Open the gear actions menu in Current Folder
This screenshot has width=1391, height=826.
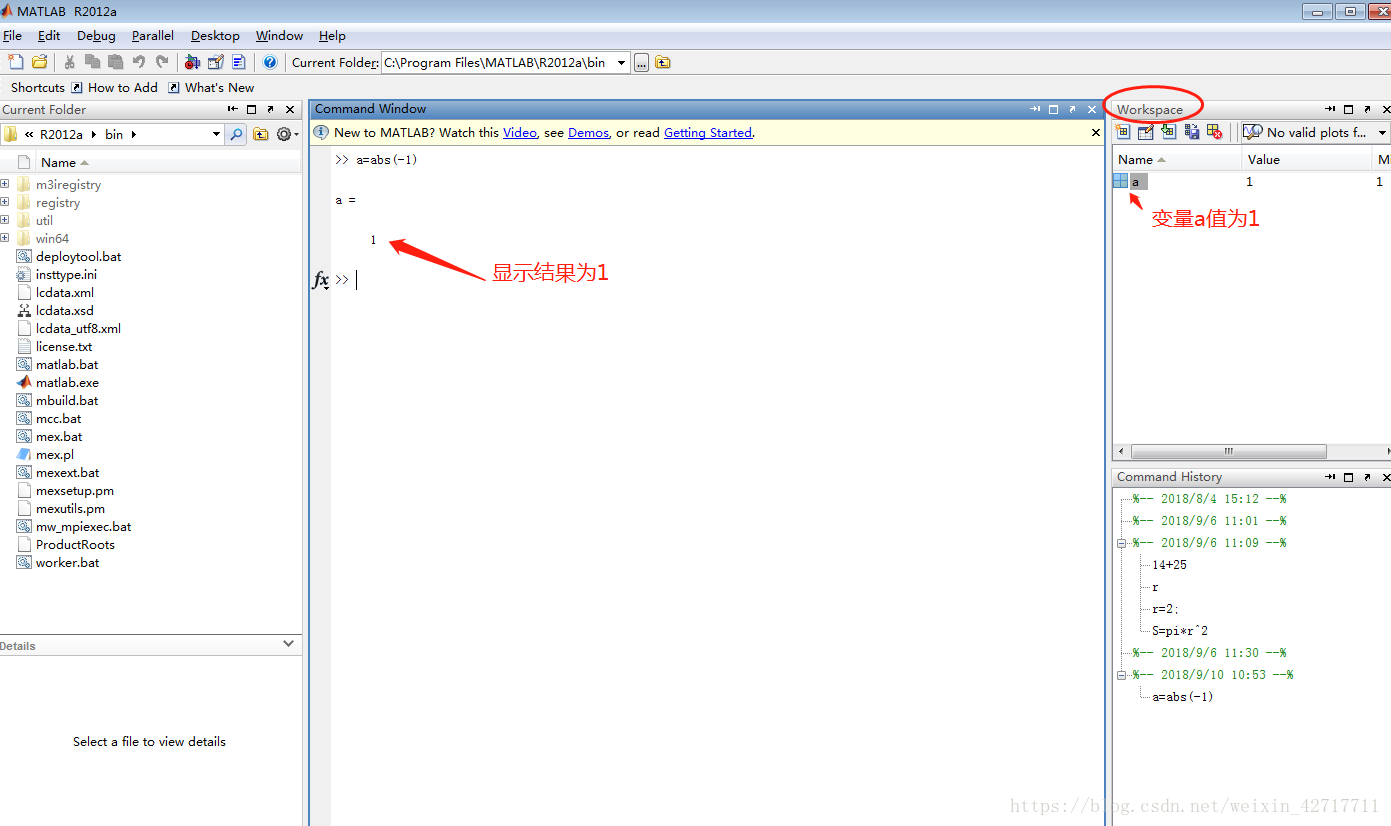click(x=287, y=134)
